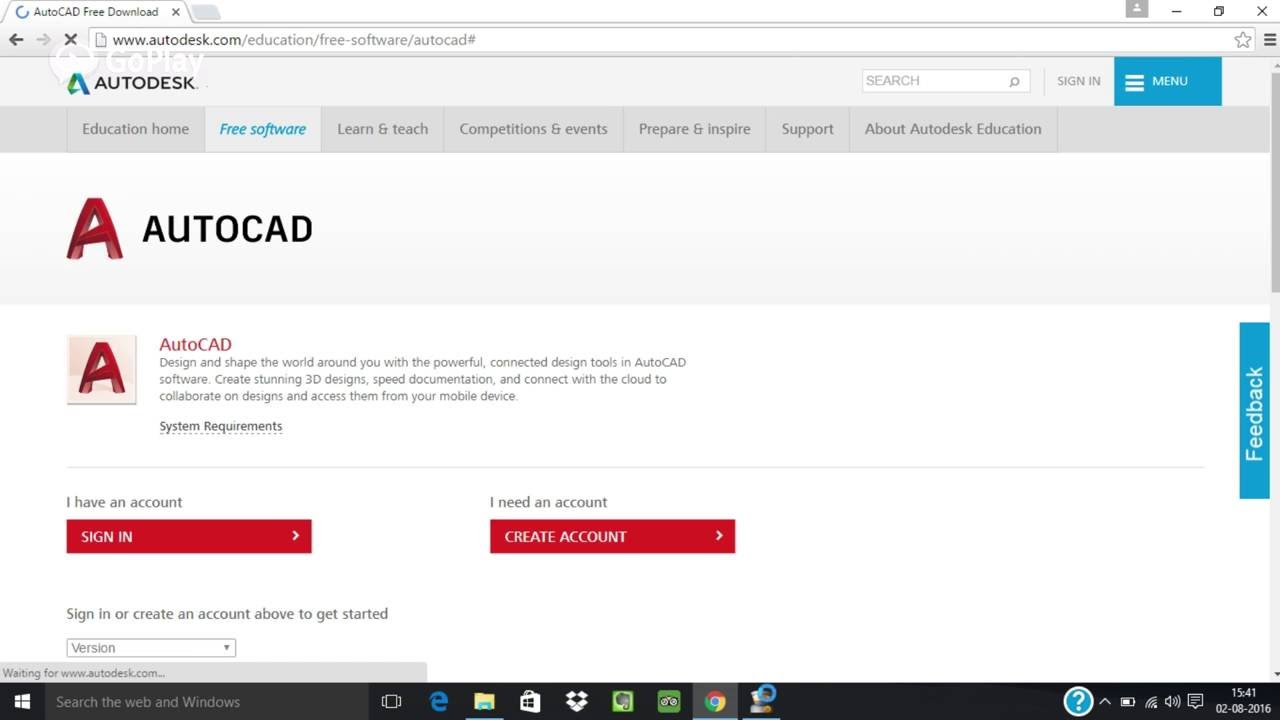Screen dimensions: 1280x720
Task: Stop page loading with the X button
Action: (x=70, y=40)
